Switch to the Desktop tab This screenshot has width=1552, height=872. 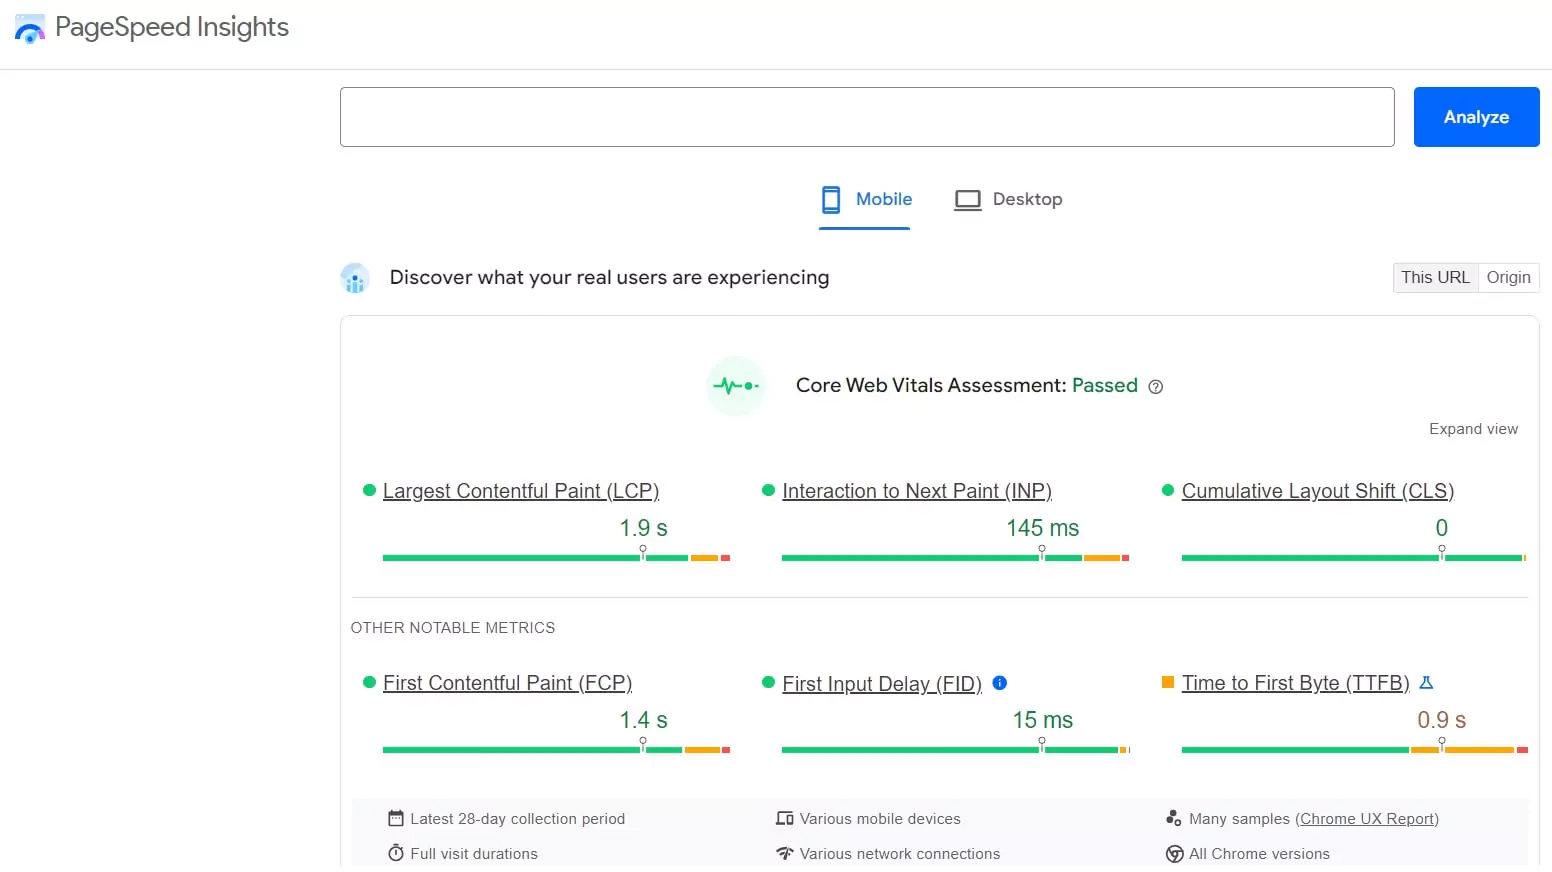[1026, 199]
